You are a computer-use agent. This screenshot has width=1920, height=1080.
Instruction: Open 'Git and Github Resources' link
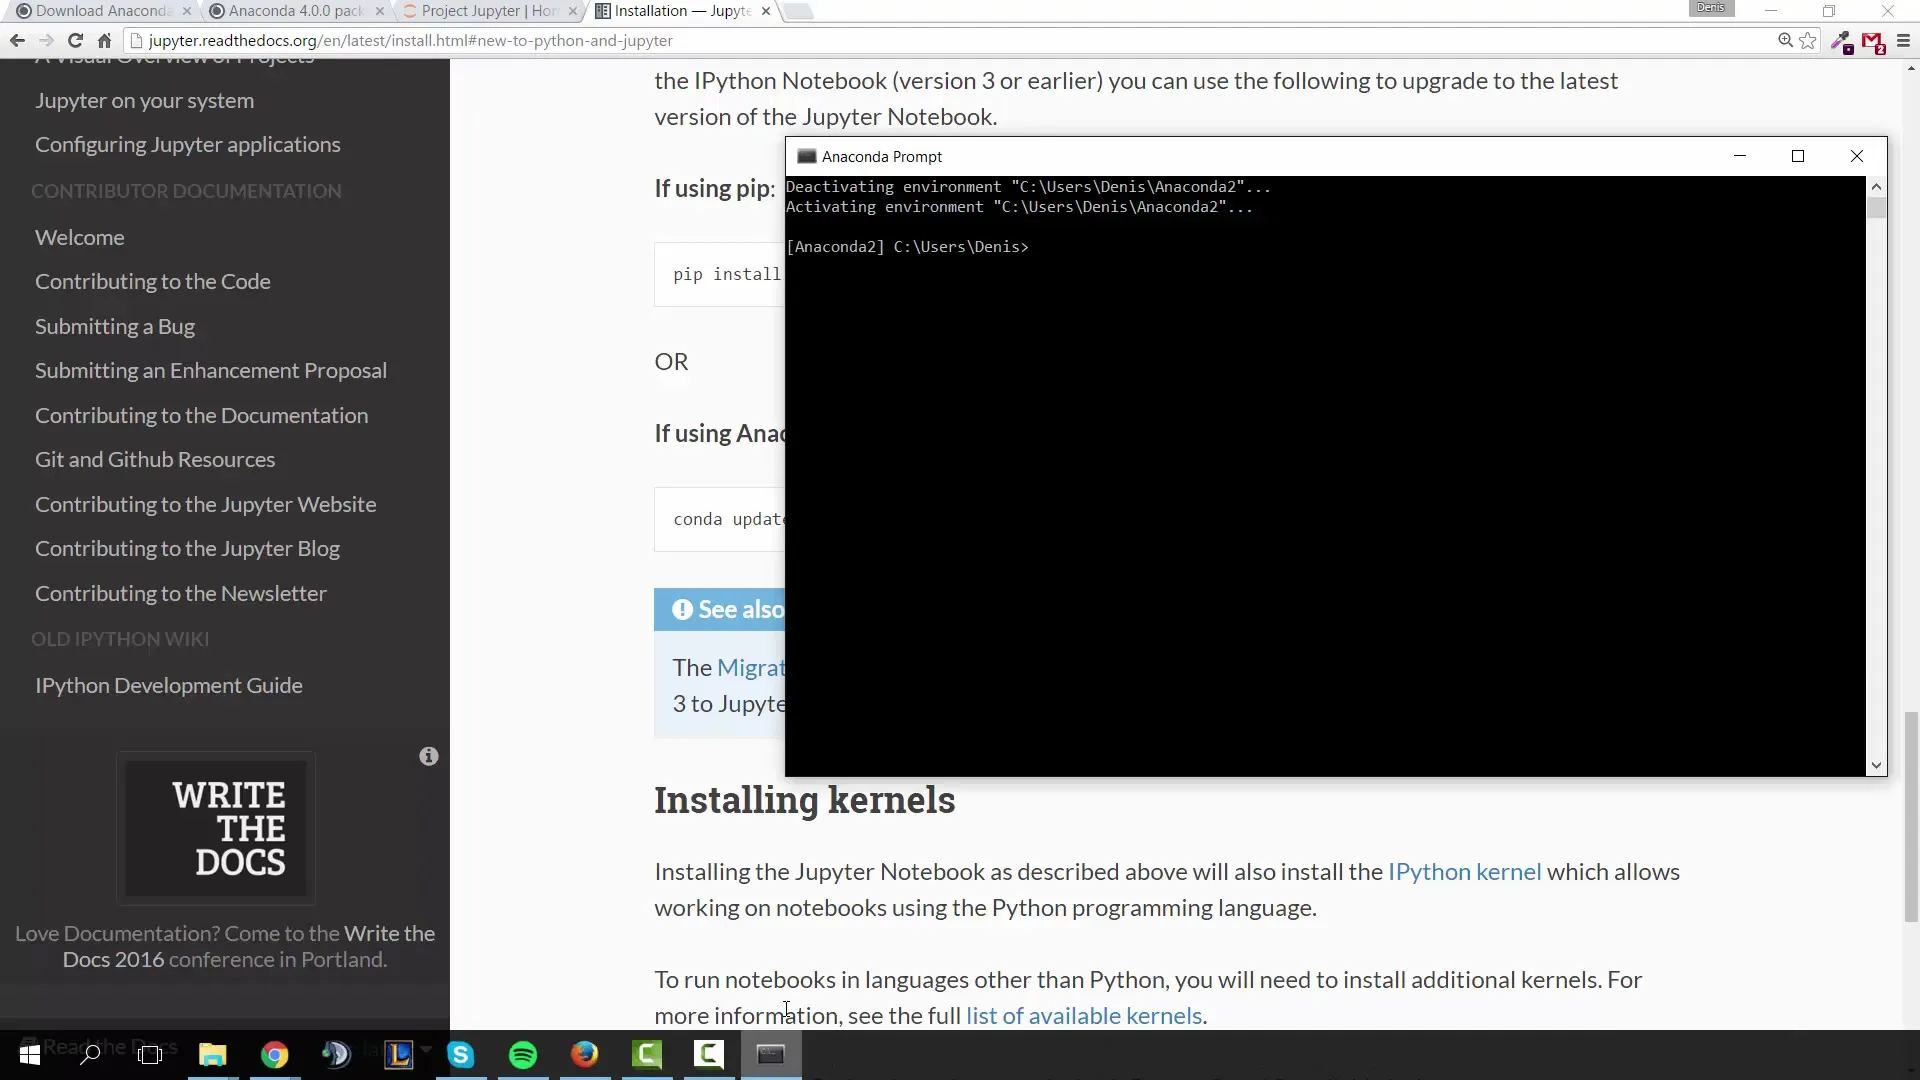[x=155, y=460]
